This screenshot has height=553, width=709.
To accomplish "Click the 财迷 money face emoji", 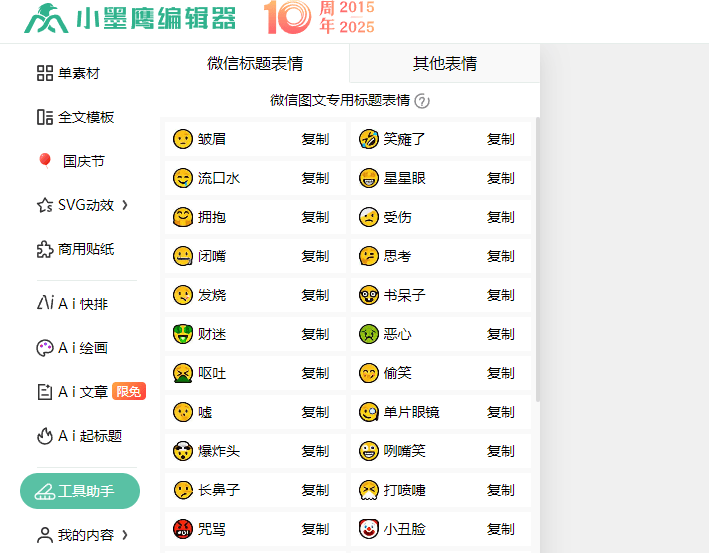I will pos(182,334).
